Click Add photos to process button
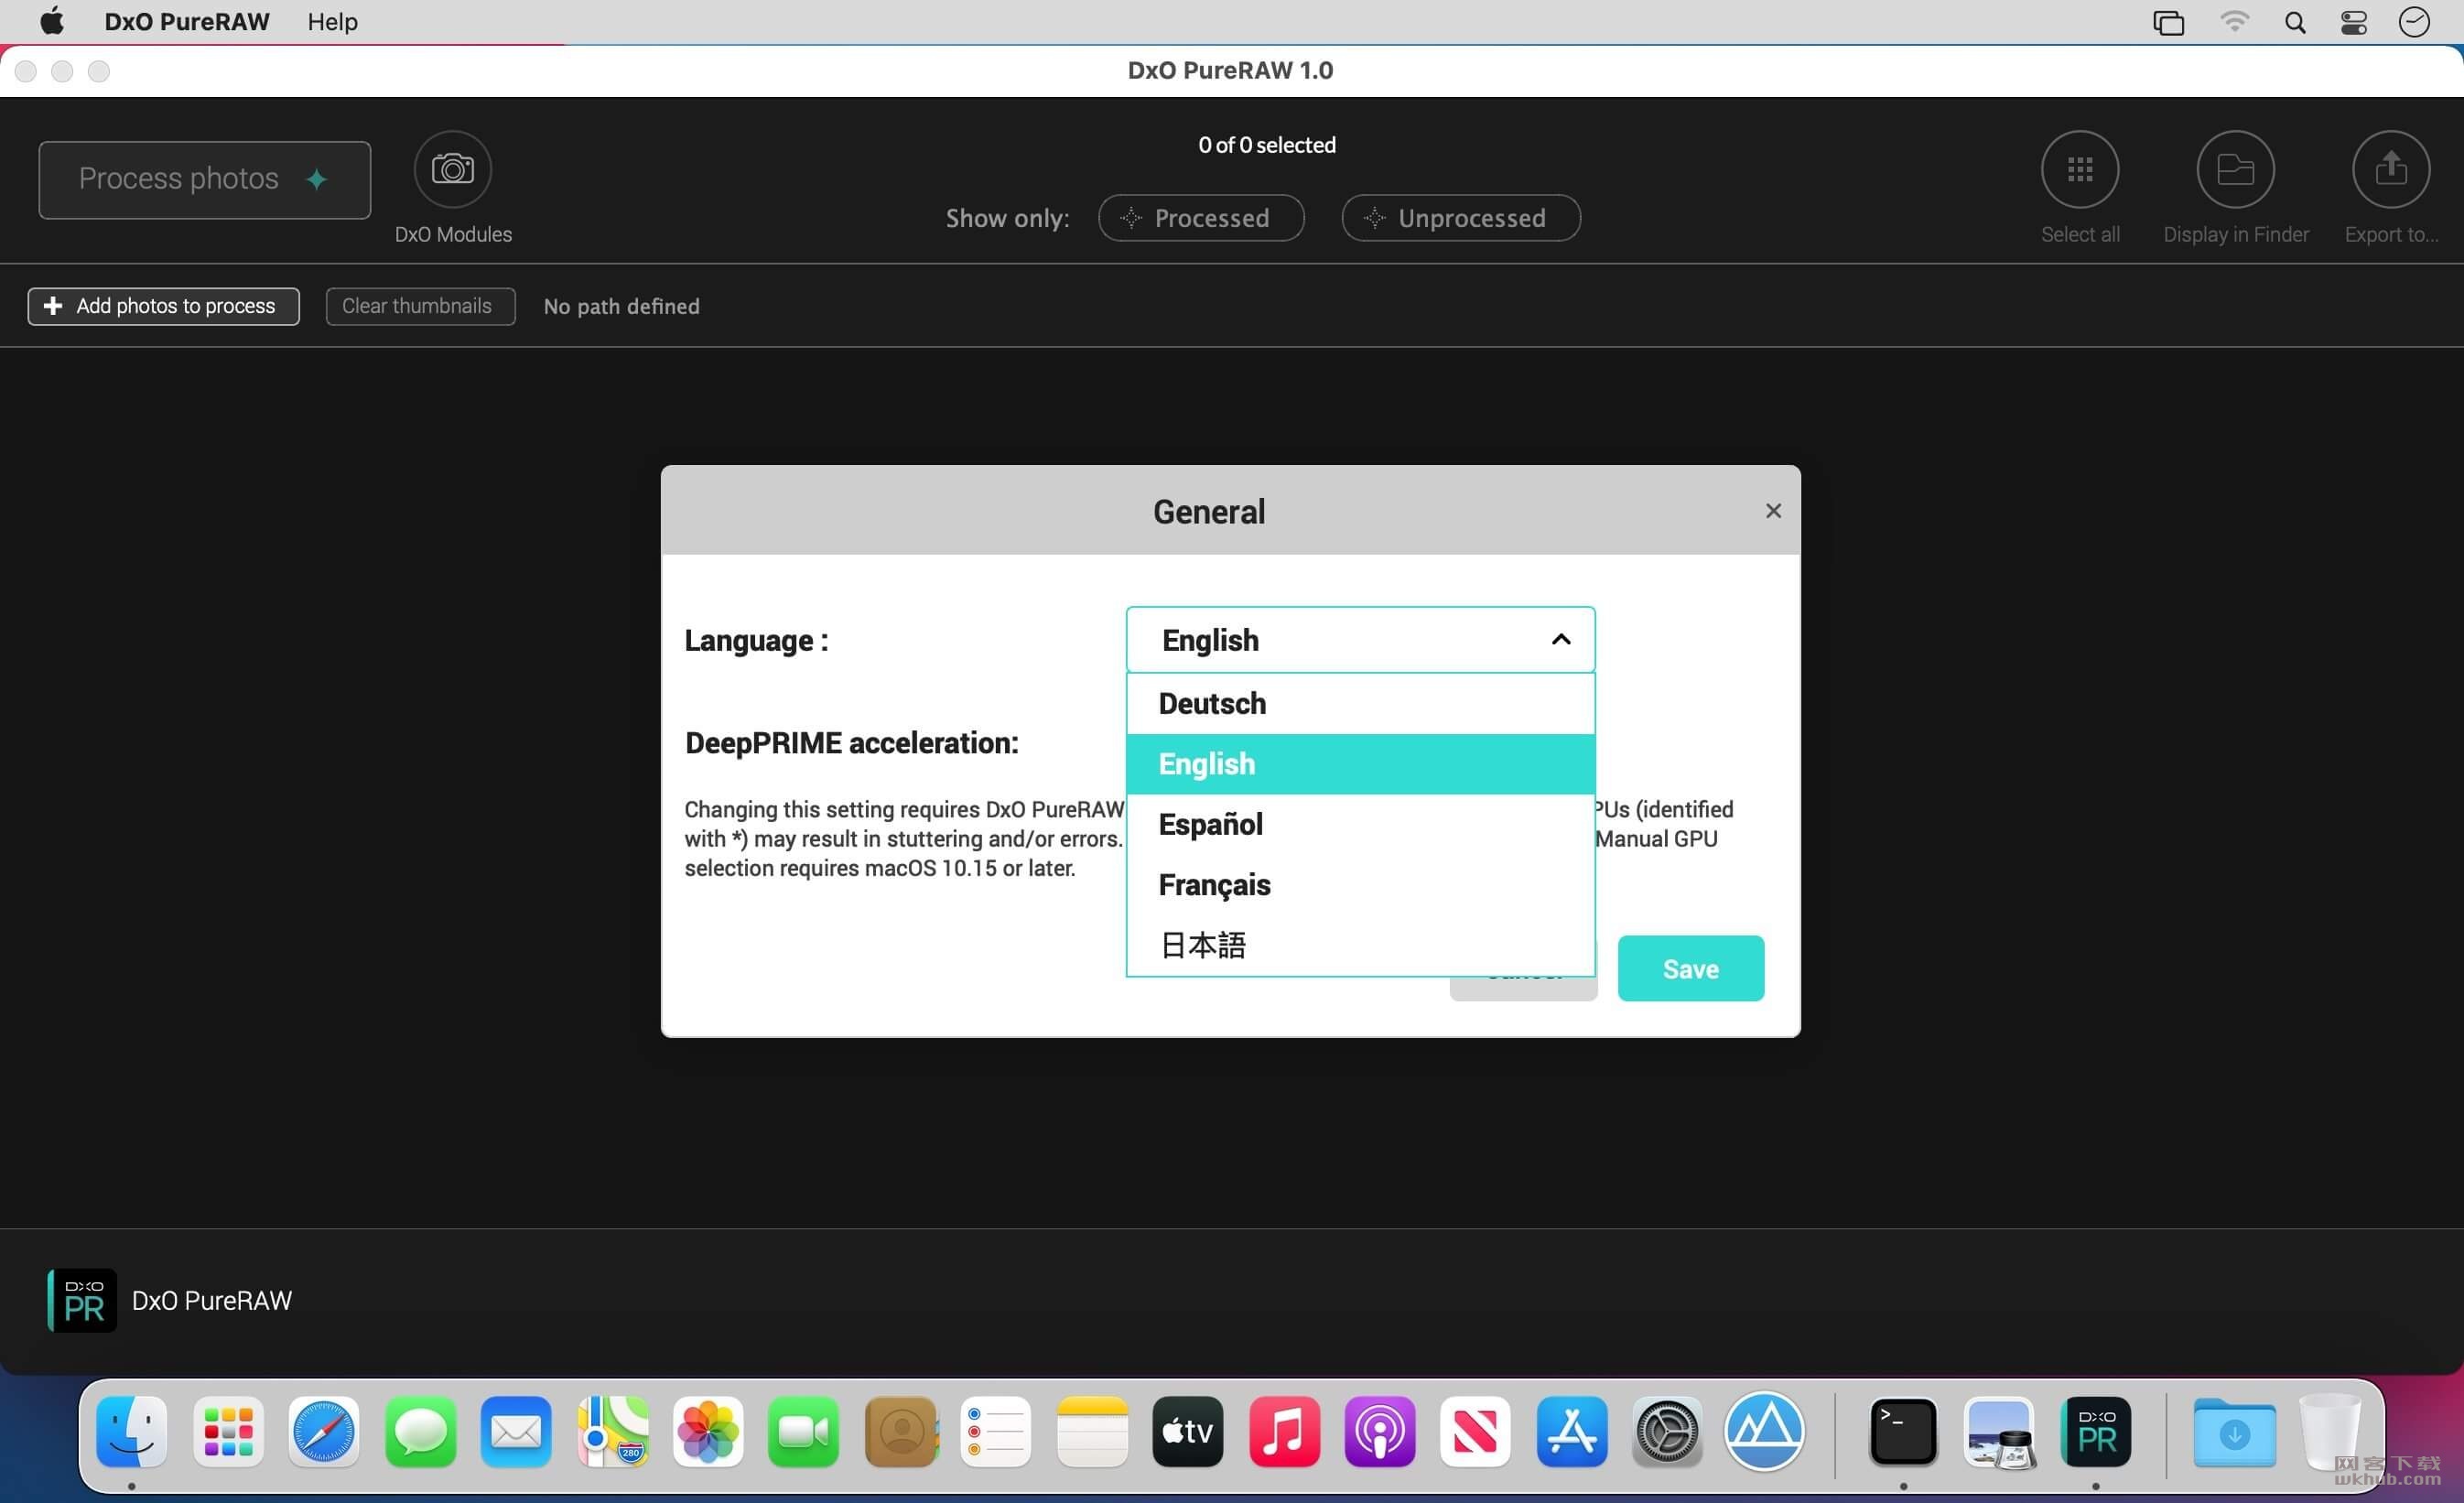2464x1503 pixels. 160,307
